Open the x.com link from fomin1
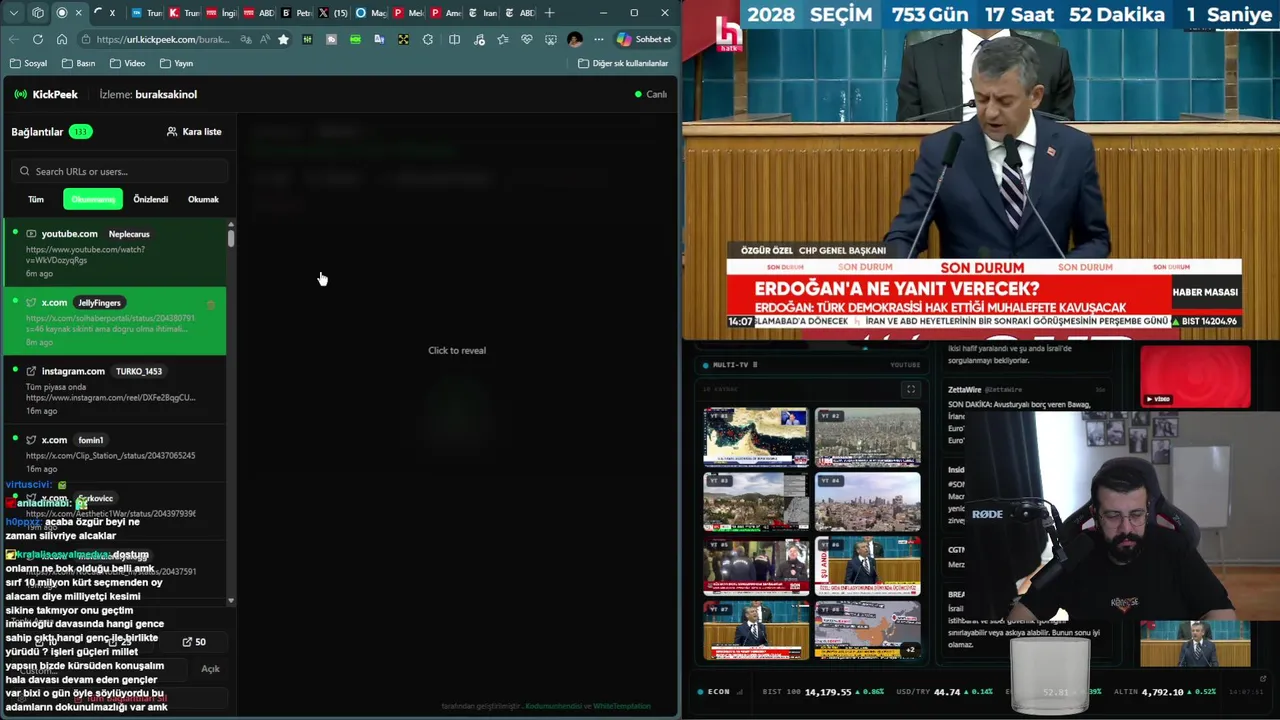 115,453
